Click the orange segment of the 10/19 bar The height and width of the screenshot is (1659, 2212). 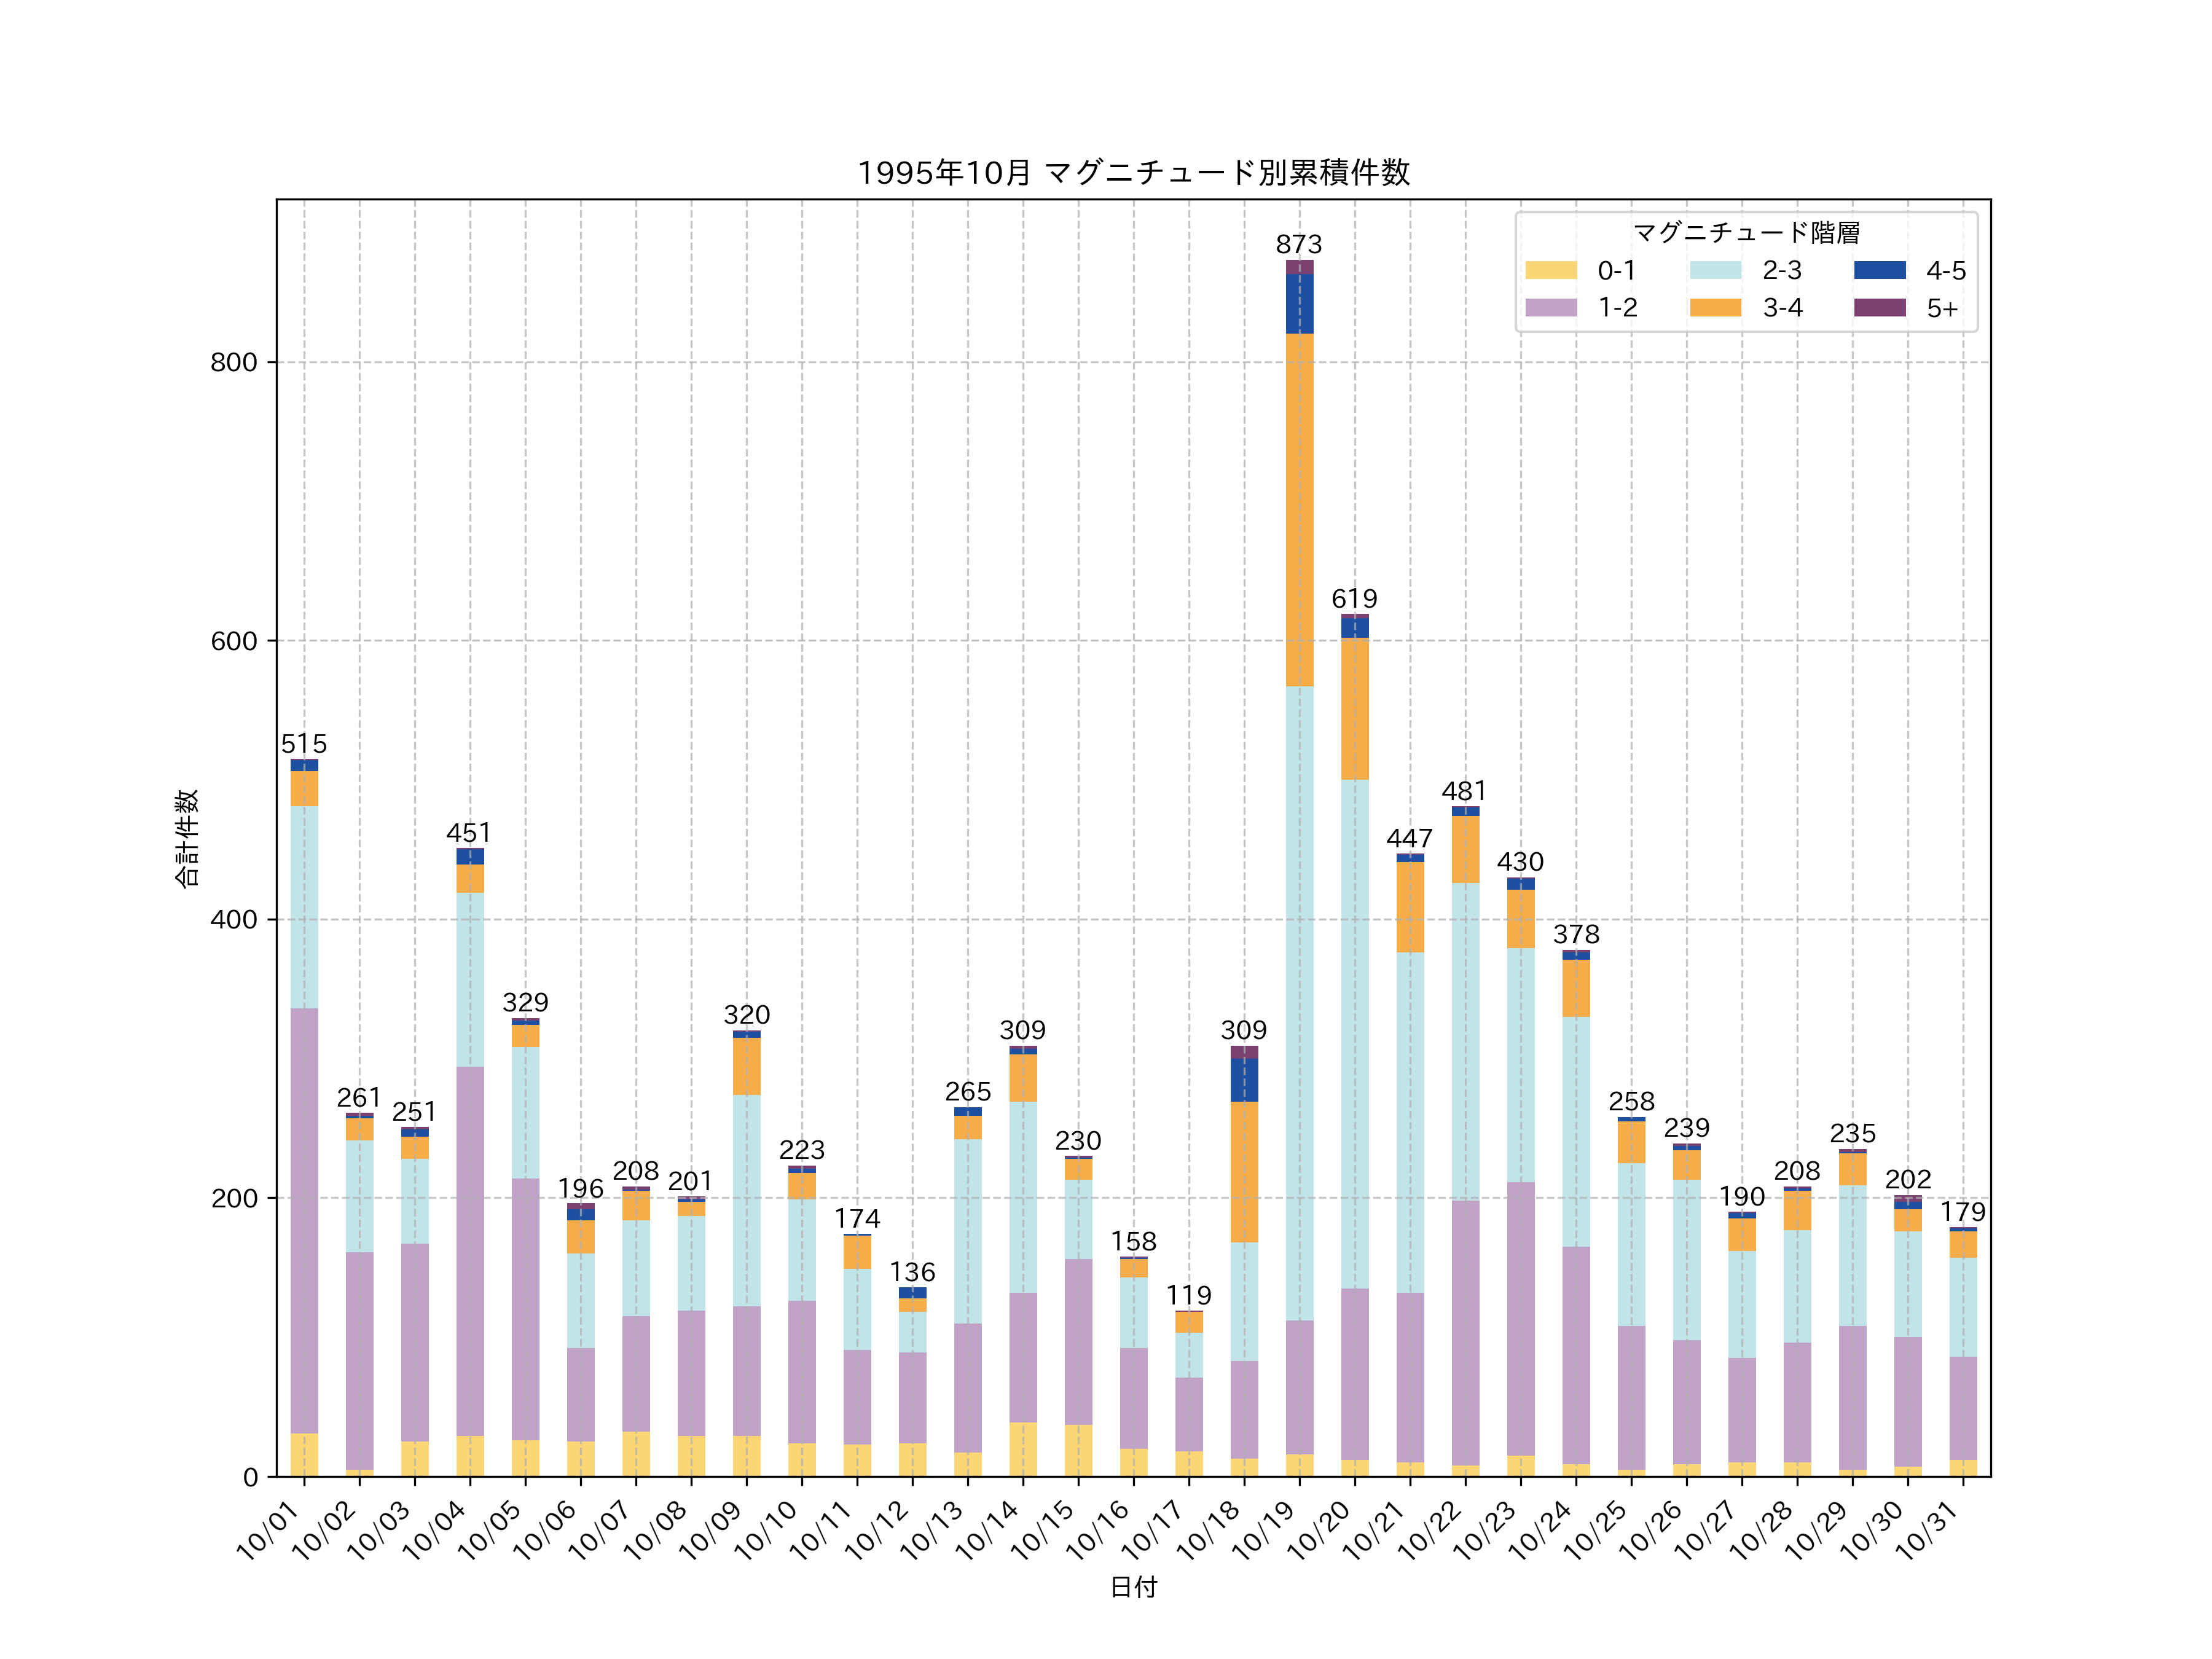(1299, 510)
